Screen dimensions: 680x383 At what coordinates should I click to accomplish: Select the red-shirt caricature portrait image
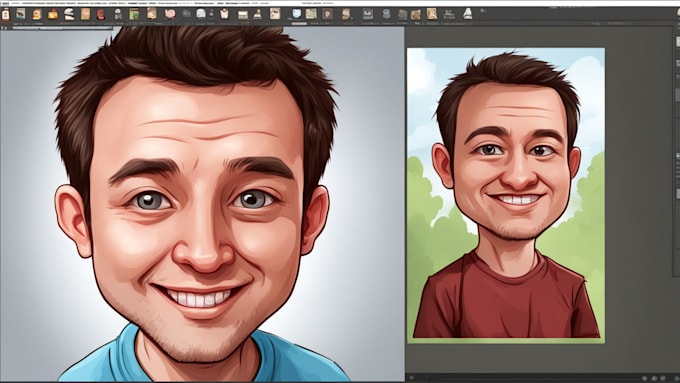click(506, 195)
